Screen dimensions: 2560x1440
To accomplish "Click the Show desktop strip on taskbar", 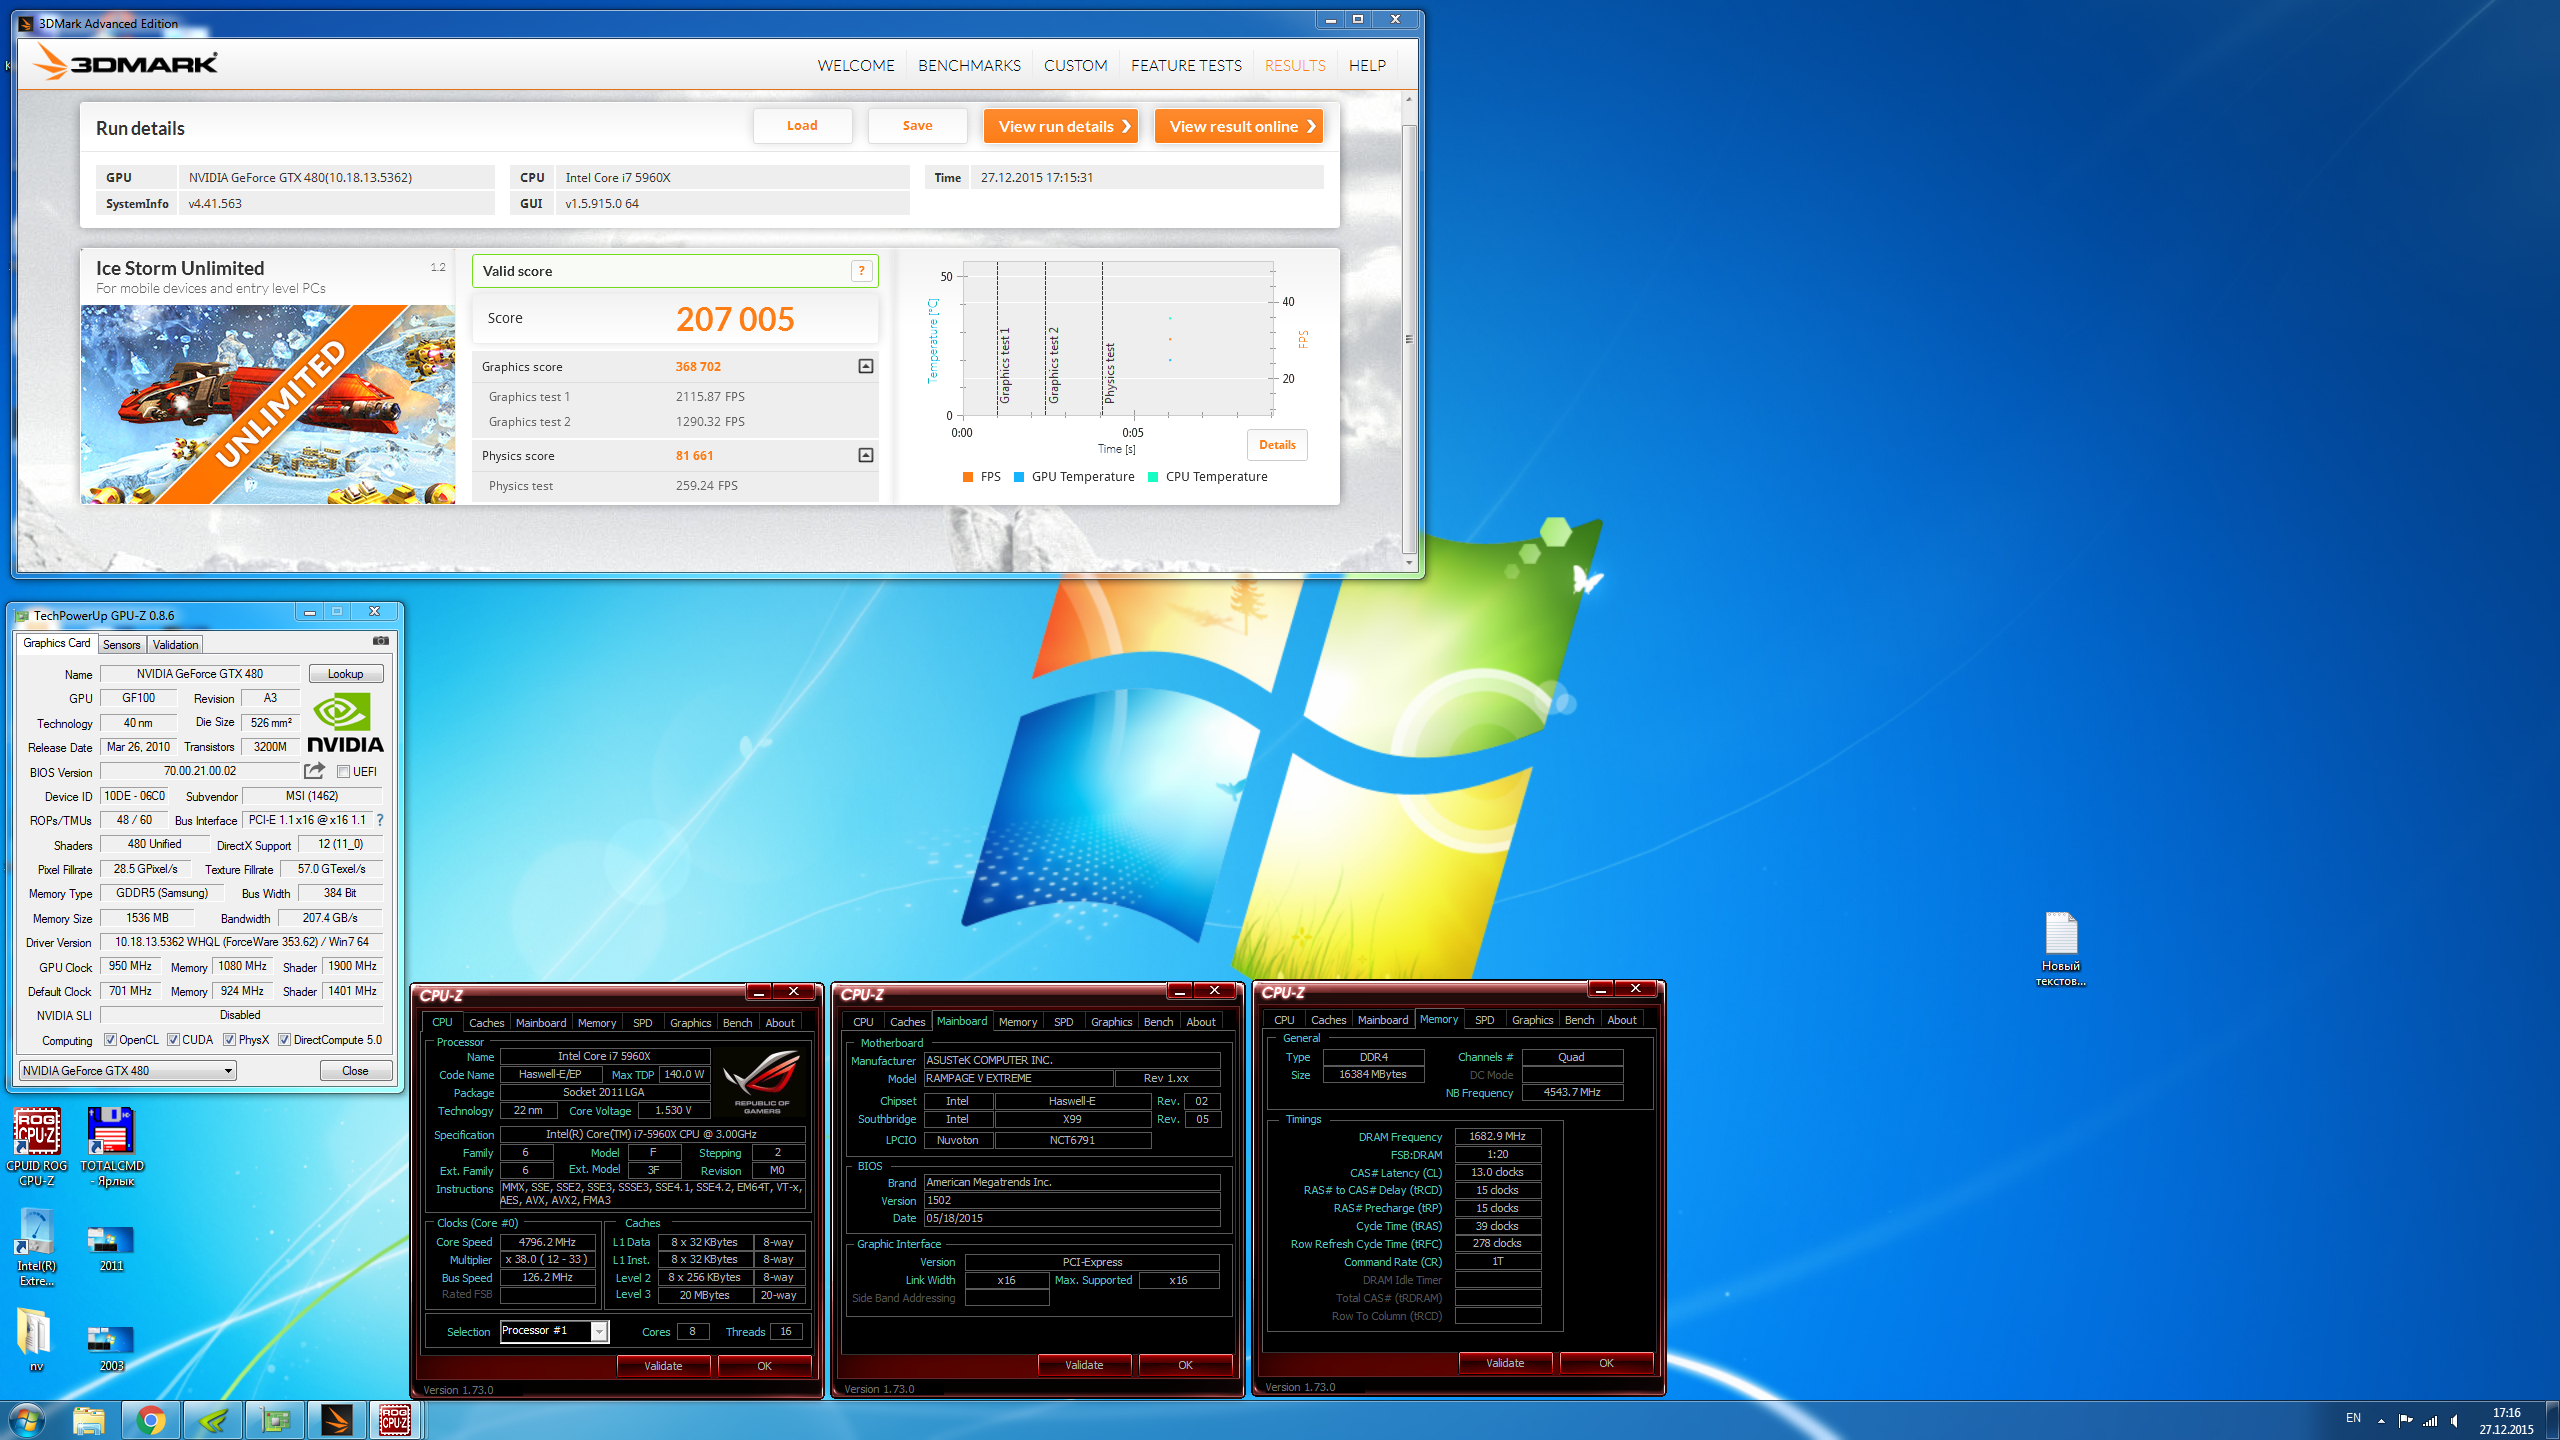I will 2553,1421.
